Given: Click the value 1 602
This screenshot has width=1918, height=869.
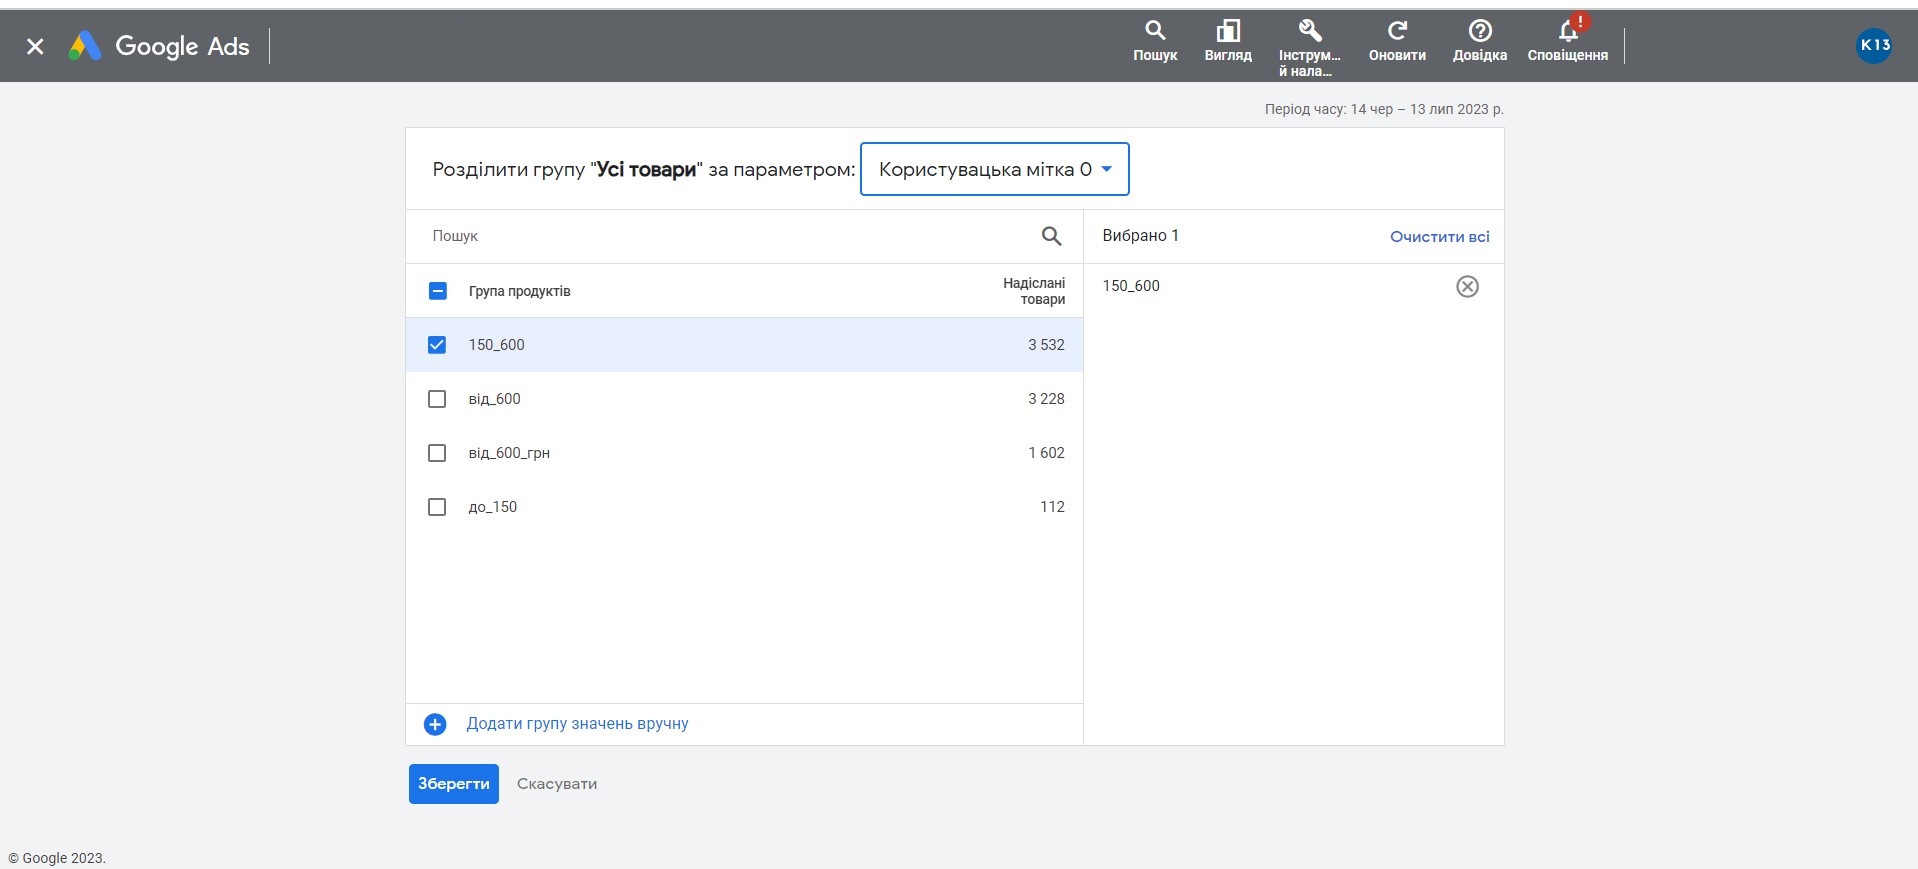Looking at the screenshot, I should [x=1046, y=453].
